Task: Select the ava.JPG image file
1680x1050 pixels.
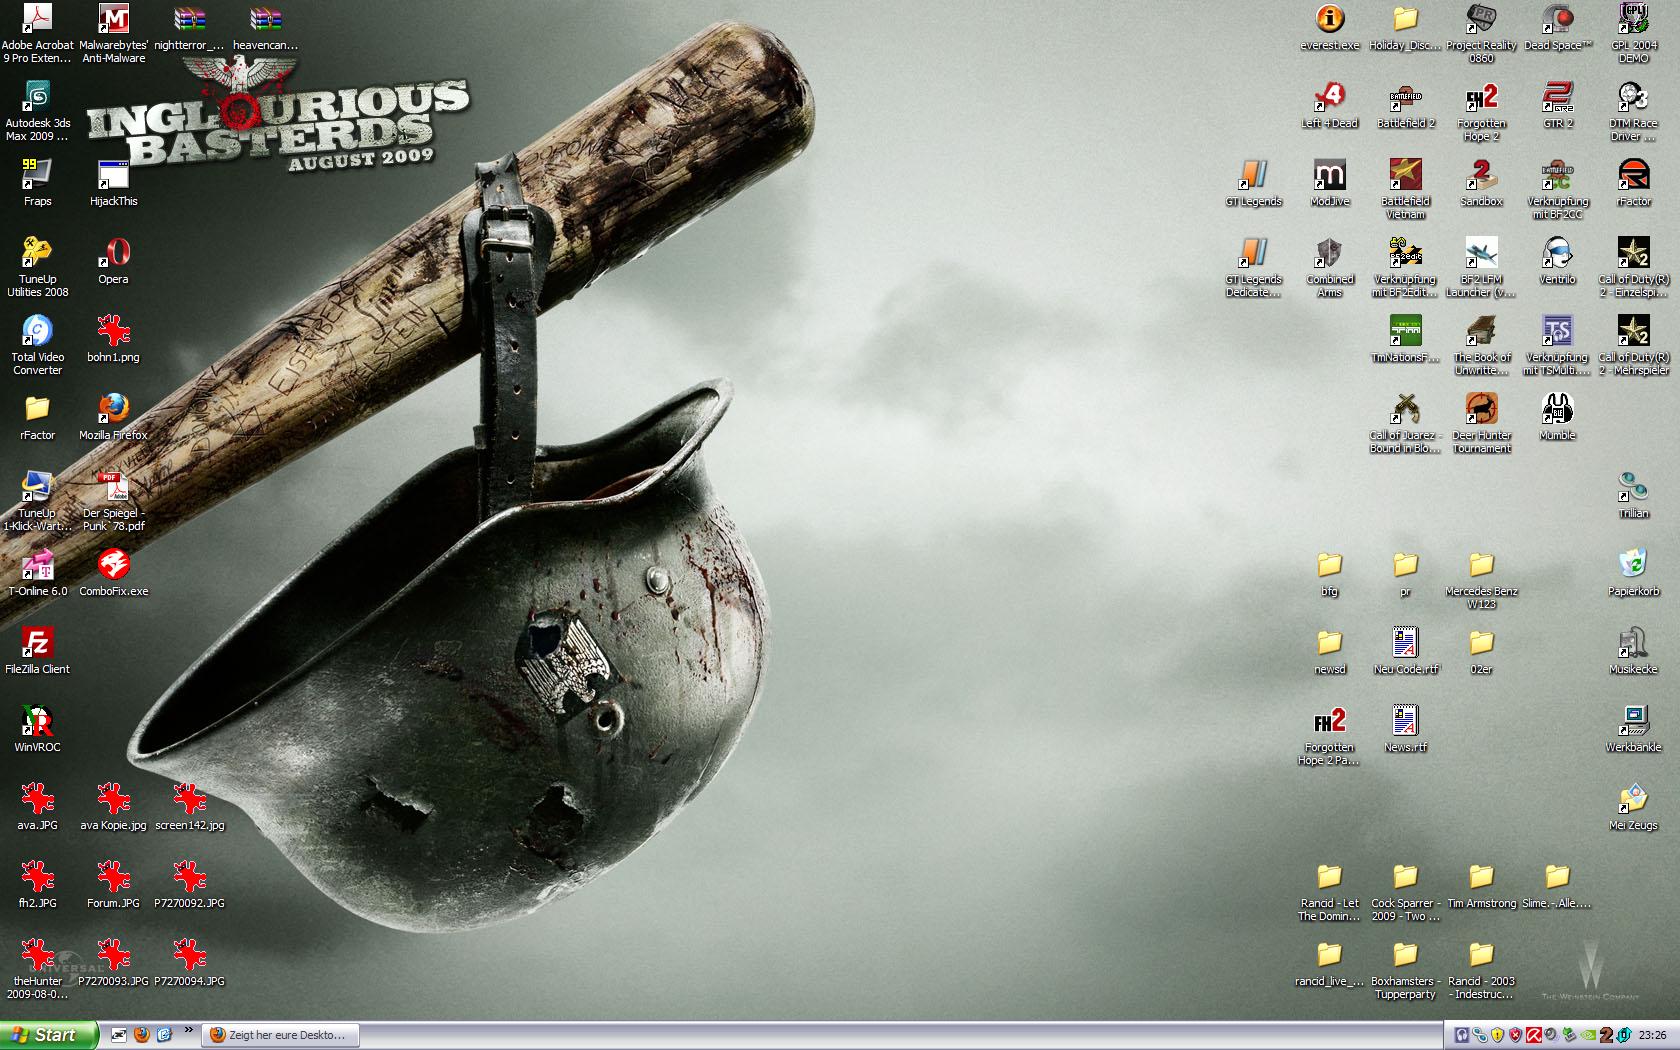Action: pyautogui.click(x=37, y=807)
